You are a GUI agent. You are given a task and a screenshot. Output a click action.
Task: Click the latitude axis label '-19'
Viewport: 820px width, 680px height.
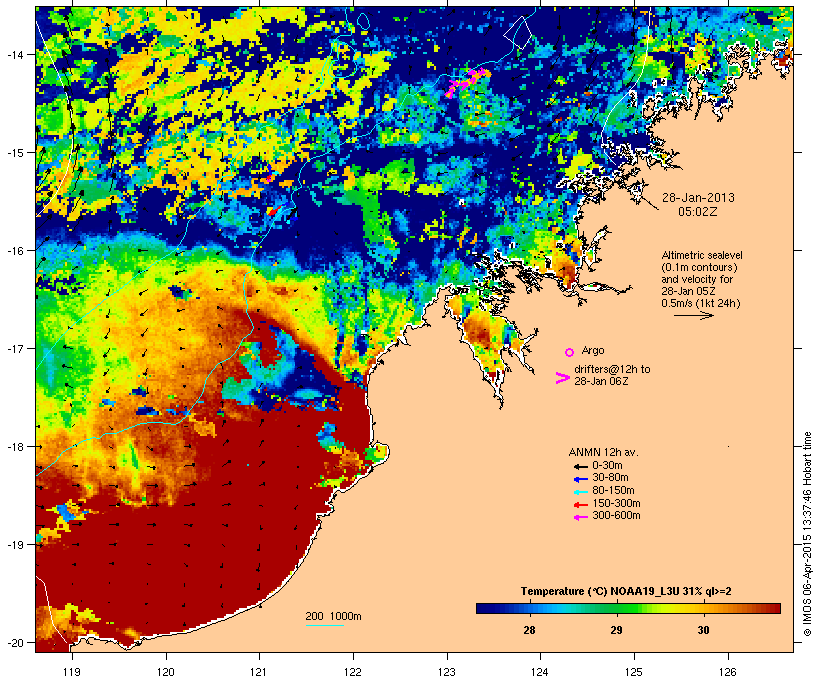[14, 545]
